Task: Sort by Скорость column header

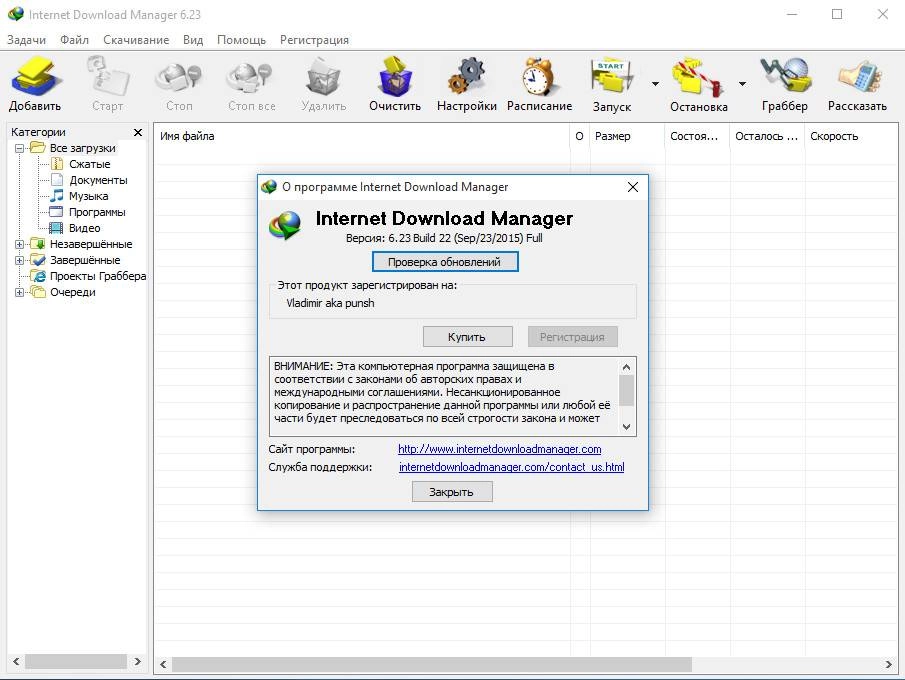Action: click(x=851, y=136)
